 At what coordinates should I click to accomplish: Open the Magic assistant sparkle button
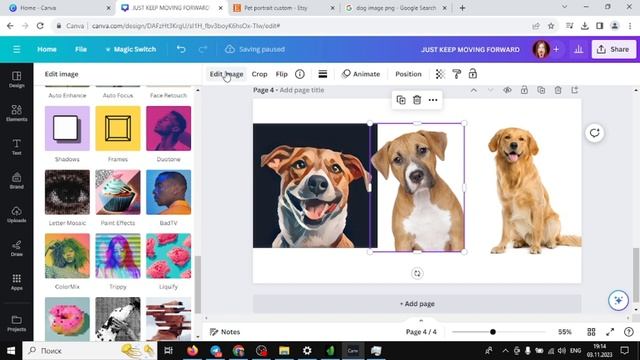pyautogui.click(x=618, y=300)
